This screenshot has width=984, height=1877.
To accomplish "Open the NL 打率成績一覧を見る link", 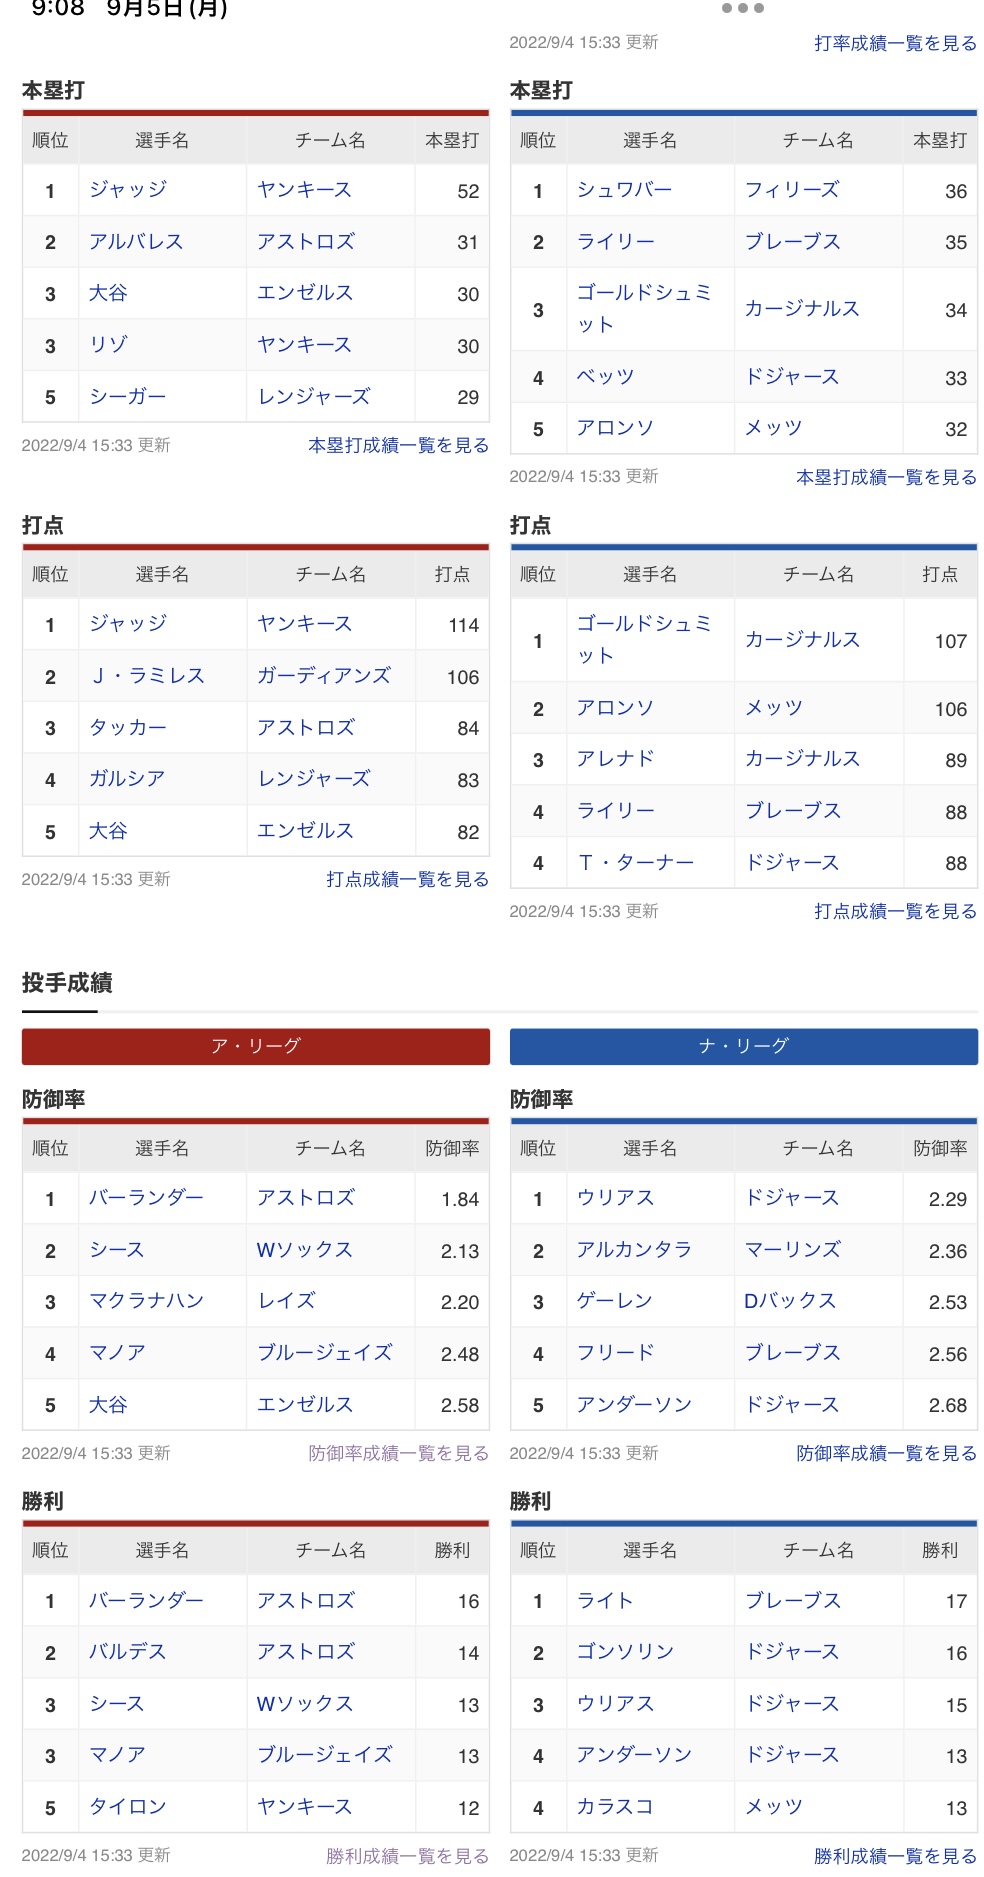I will (x=895, y=43).
